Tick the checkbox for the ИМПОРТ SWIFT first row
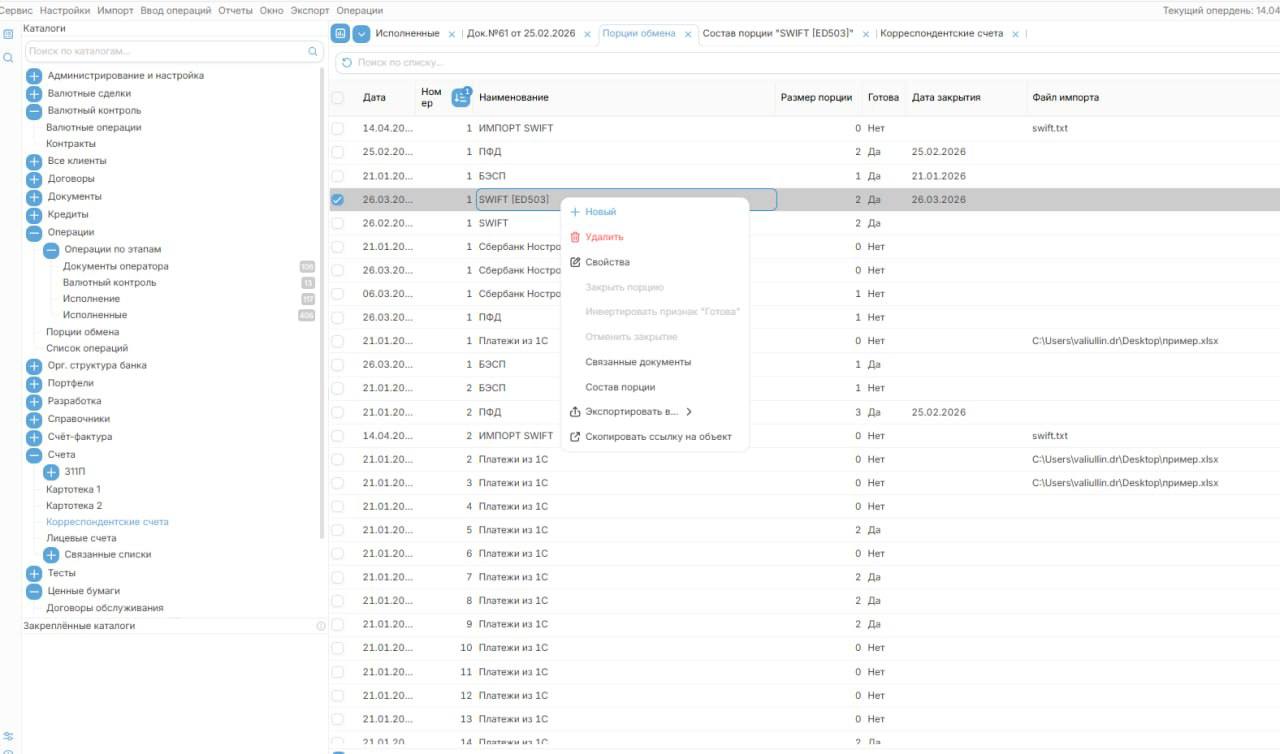The height and width of the screenshot is (754, 1280). (338, 129)
